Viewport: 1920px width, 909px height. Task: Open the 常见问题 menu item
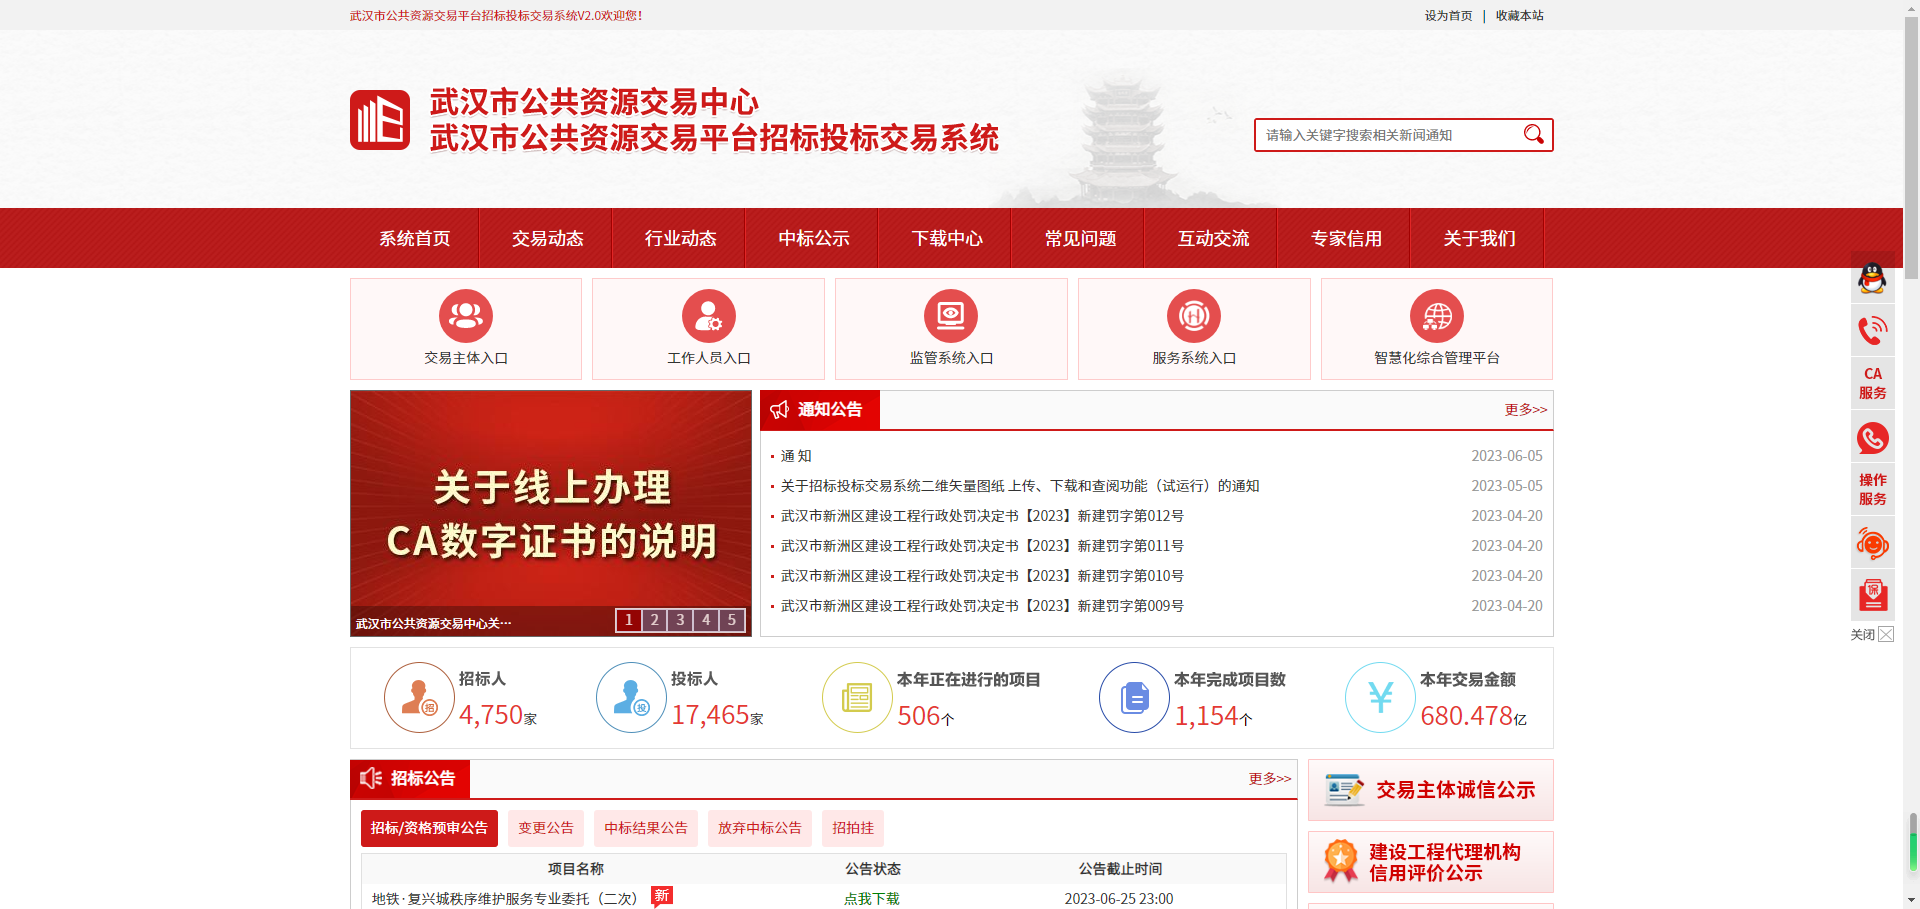[x=1080, y=238]
